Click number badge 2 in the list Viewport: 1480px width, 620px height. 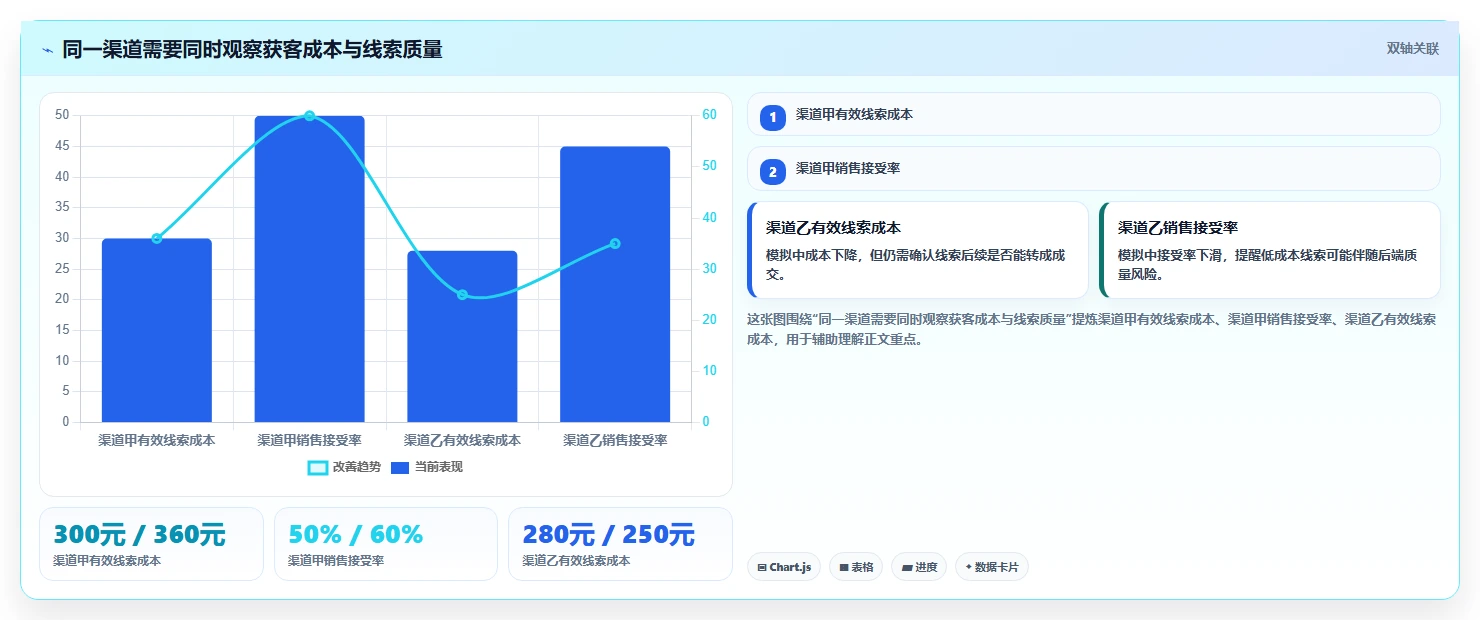[772, 172]
